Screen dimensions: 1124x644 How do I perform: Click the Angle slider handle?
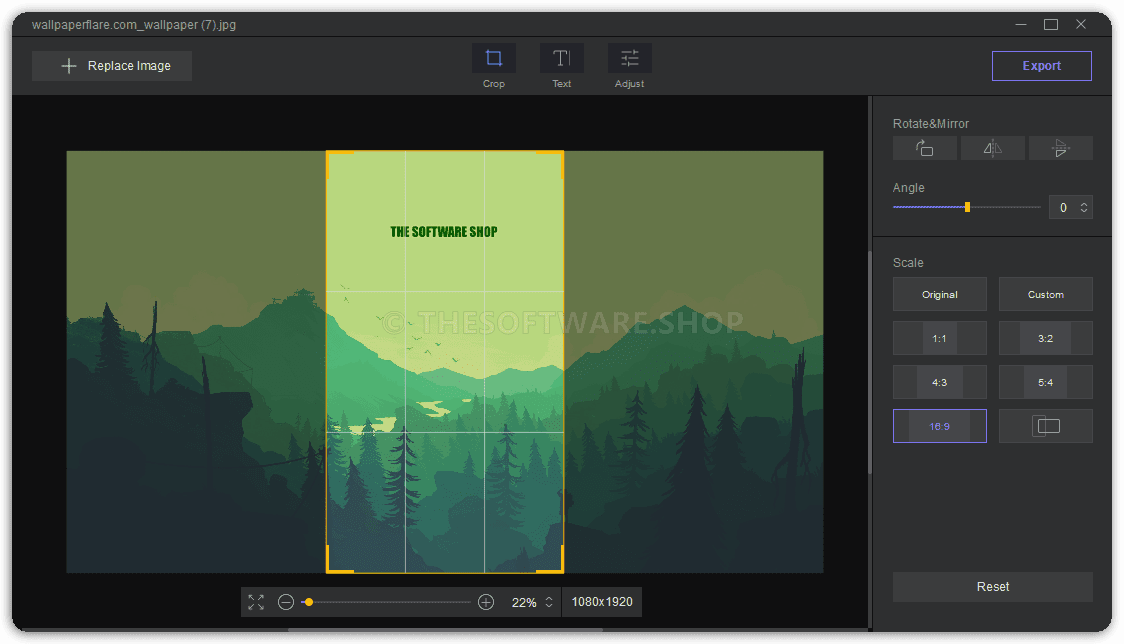(x=968, y=207)
